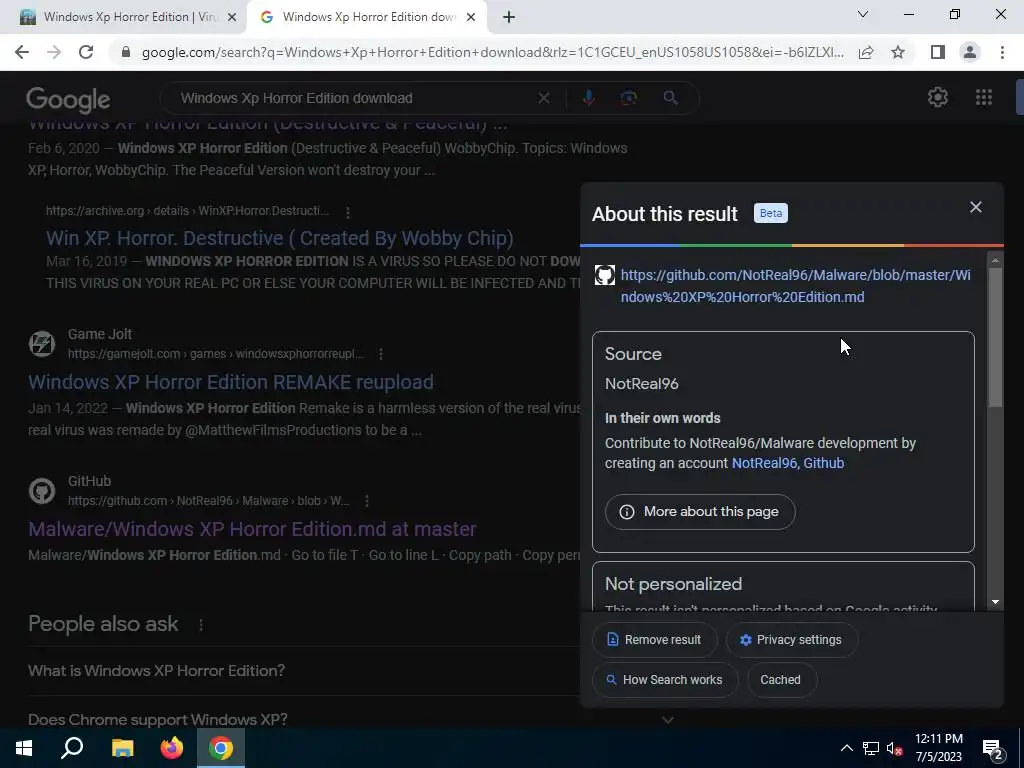Bookmark this page with the star icon
Screen dimensions: 1024x768
pos(898,52)
